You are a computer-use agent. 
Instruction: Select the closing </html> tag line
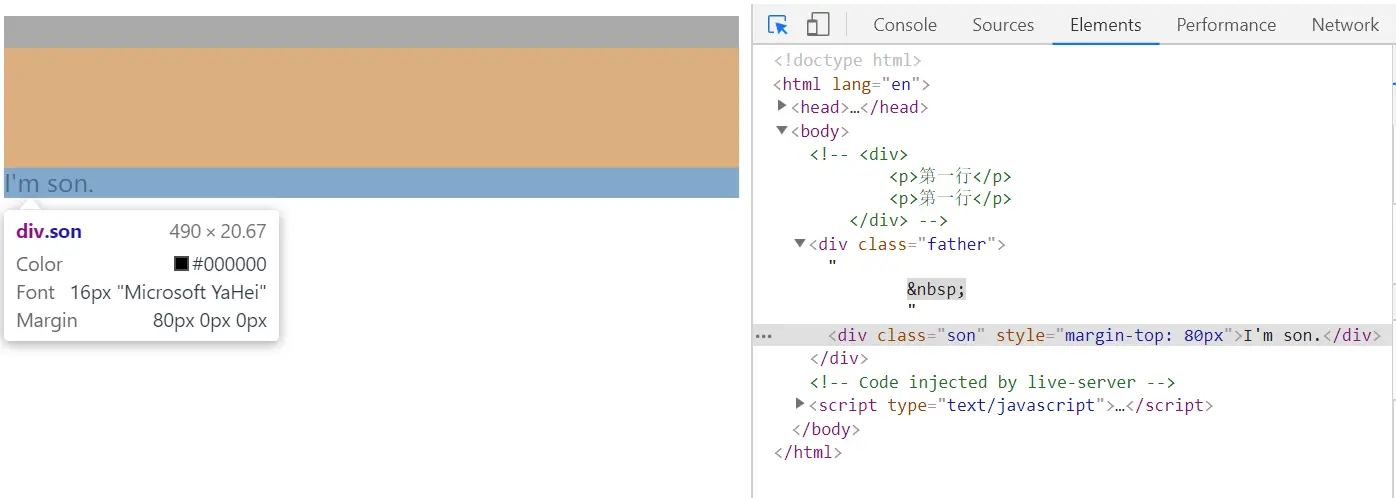(808, 452)
